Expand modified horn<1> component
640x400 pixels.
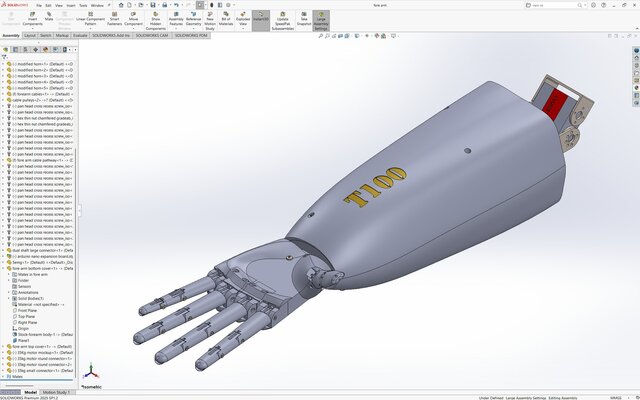click(x=3, y=64)
